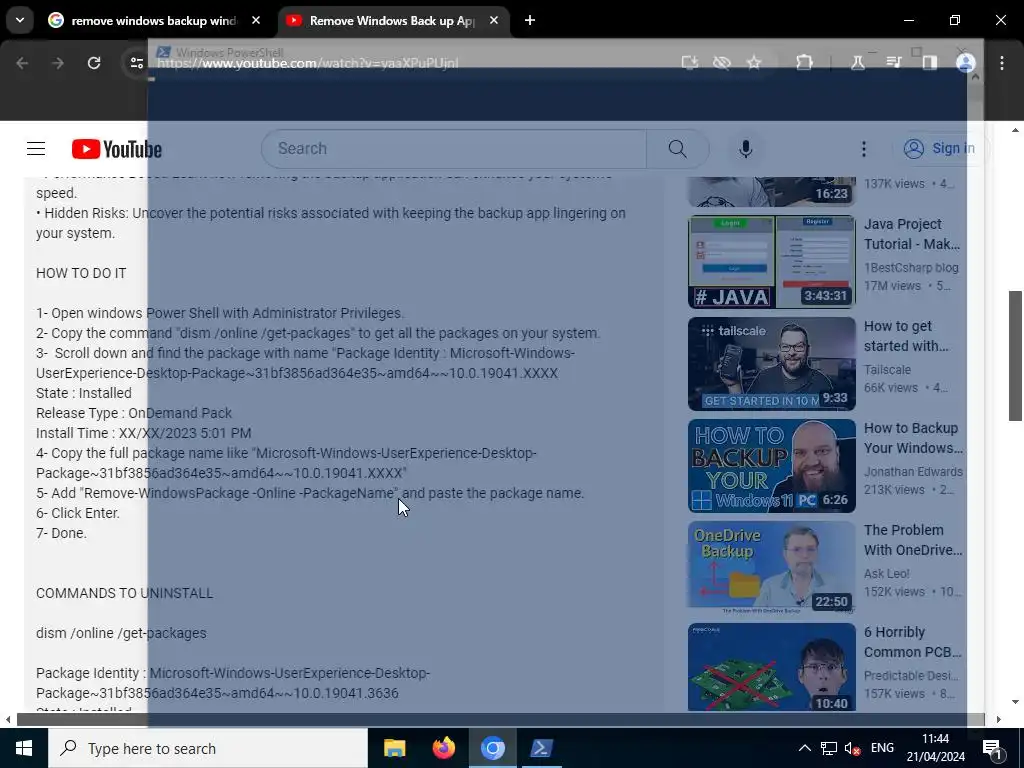The width and height of the screenshot is (1024, 768).
Task: Open 'The Problem With OneDrive...' title
Action: click(x=913, y=540)
